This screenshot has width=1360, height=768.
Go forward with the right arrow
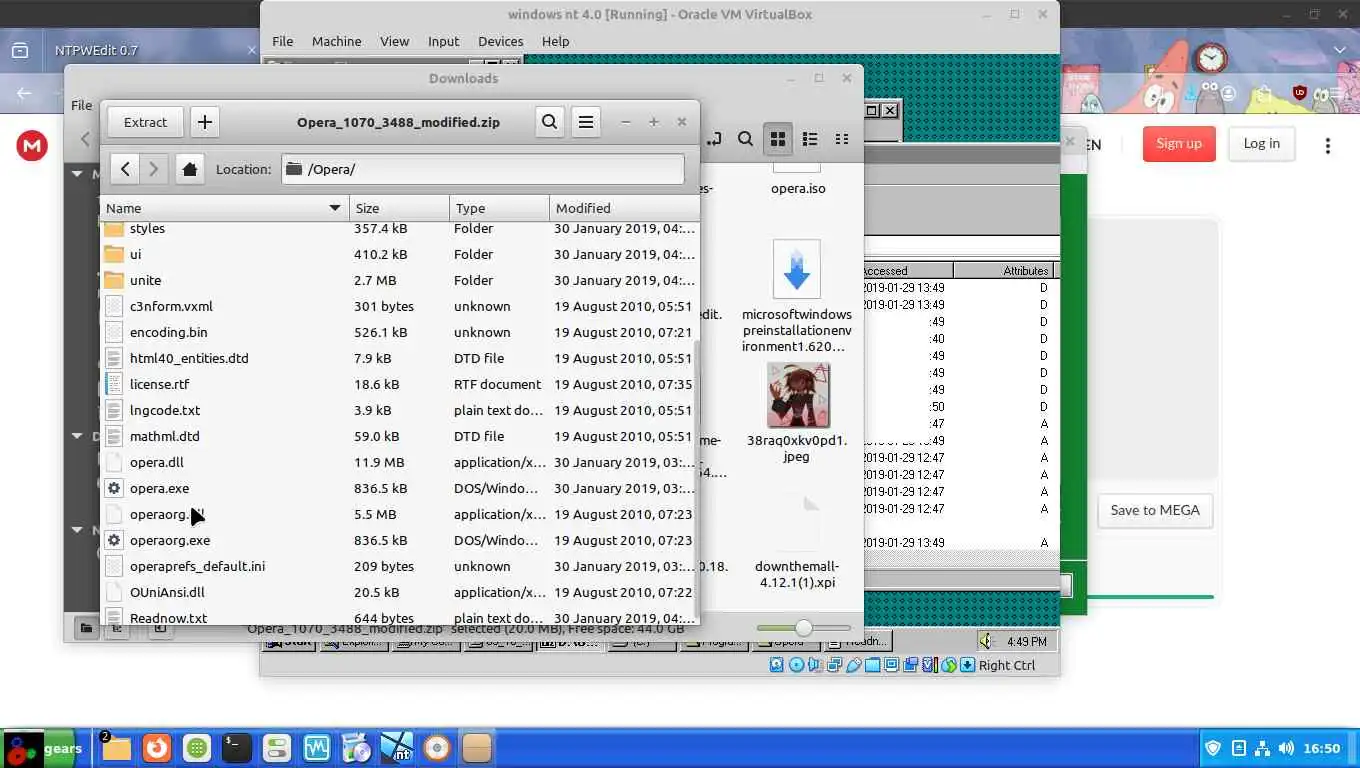(153, 169)
